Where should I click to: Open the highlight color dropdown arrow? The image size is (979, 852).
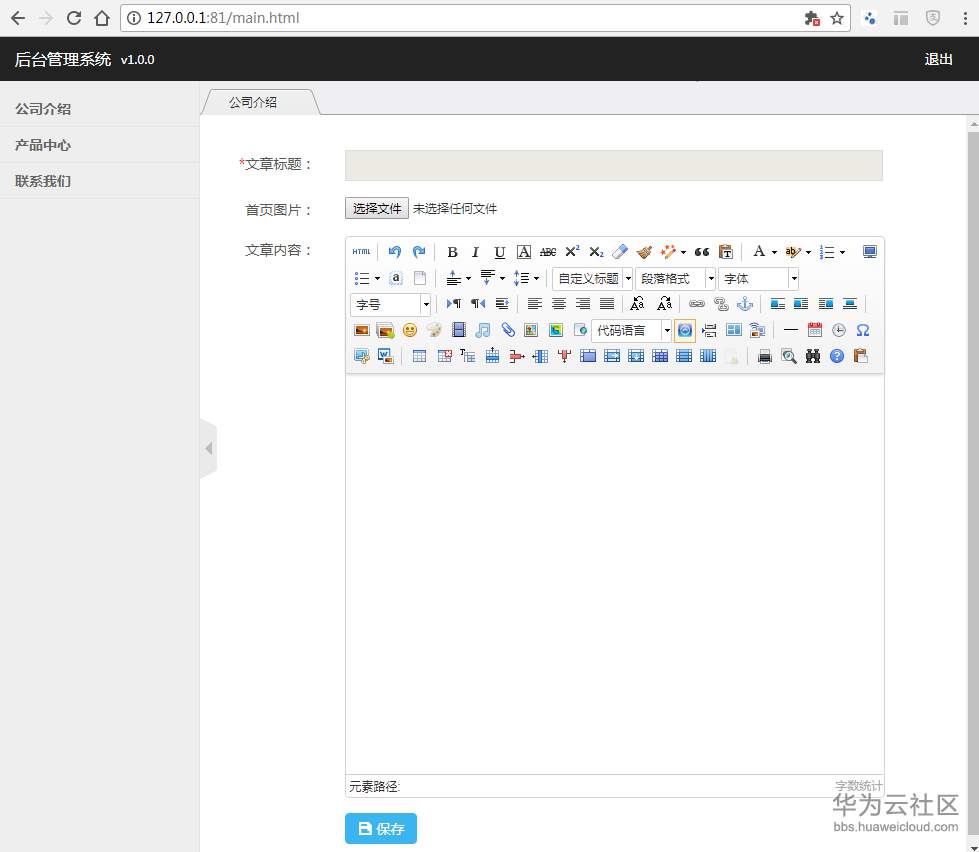point(808,252)
